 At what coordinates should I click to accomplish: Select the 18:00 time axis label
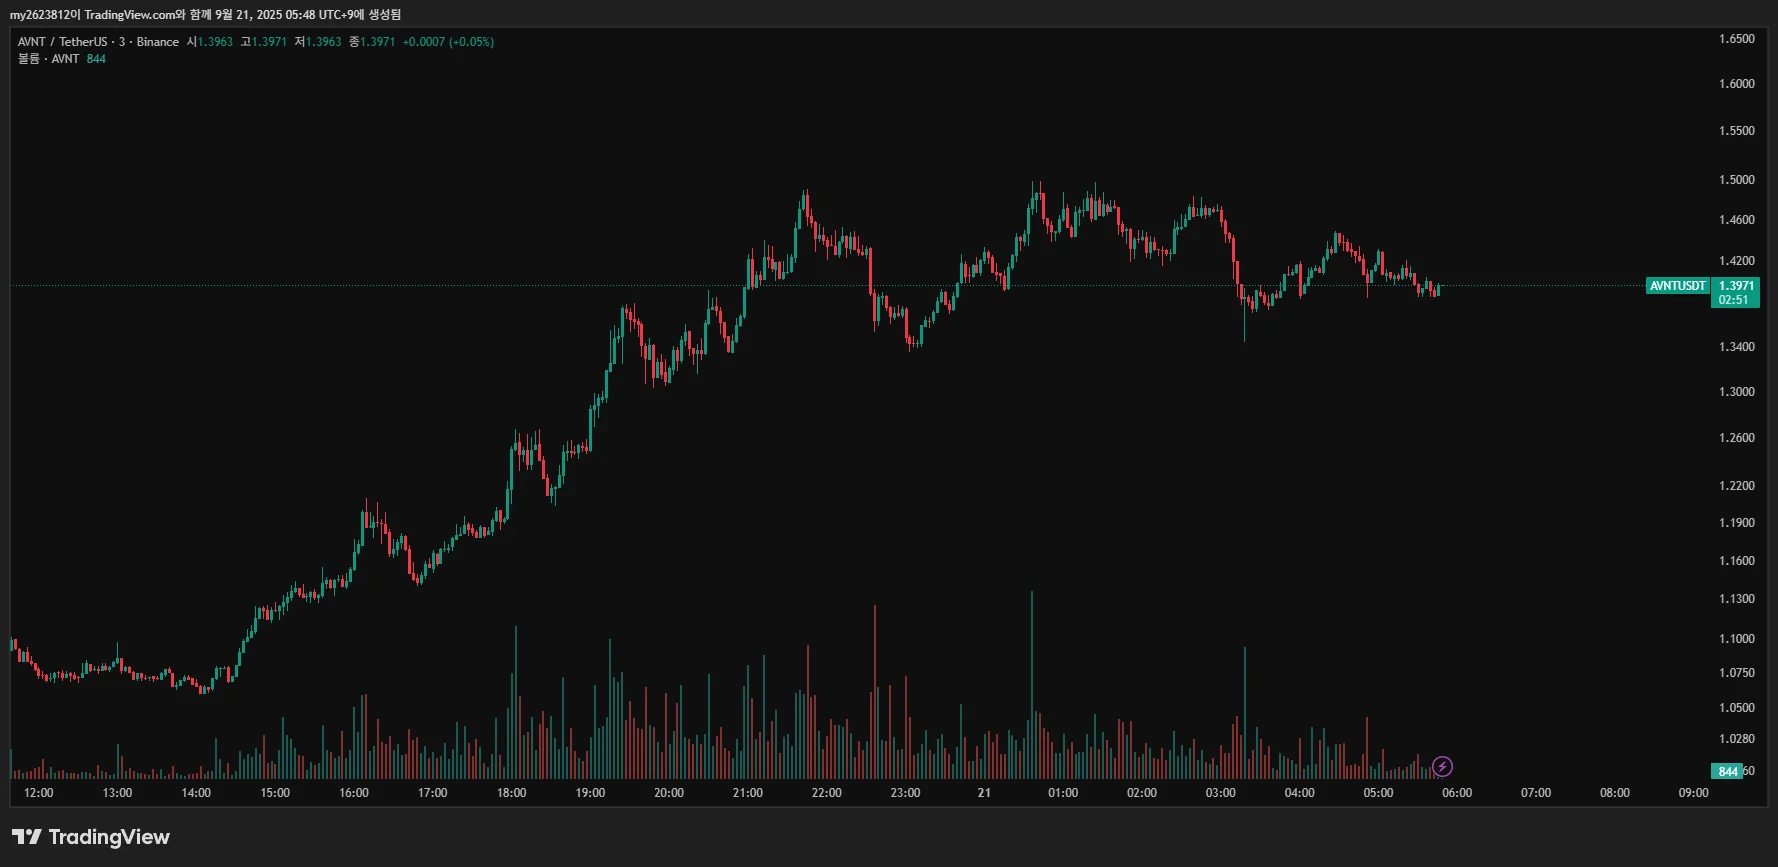[511, 793]
